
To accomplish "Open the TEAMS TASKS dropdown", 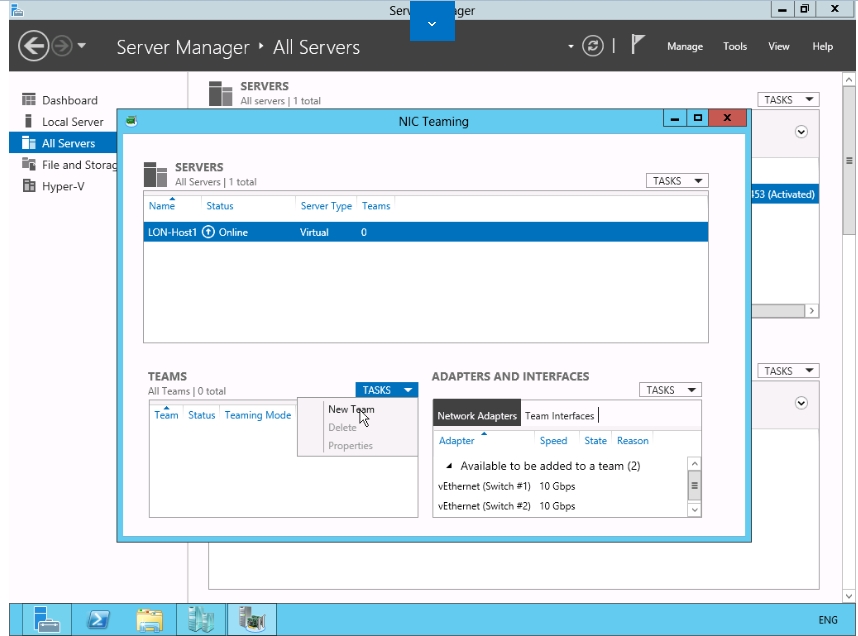I will point(386,390).
